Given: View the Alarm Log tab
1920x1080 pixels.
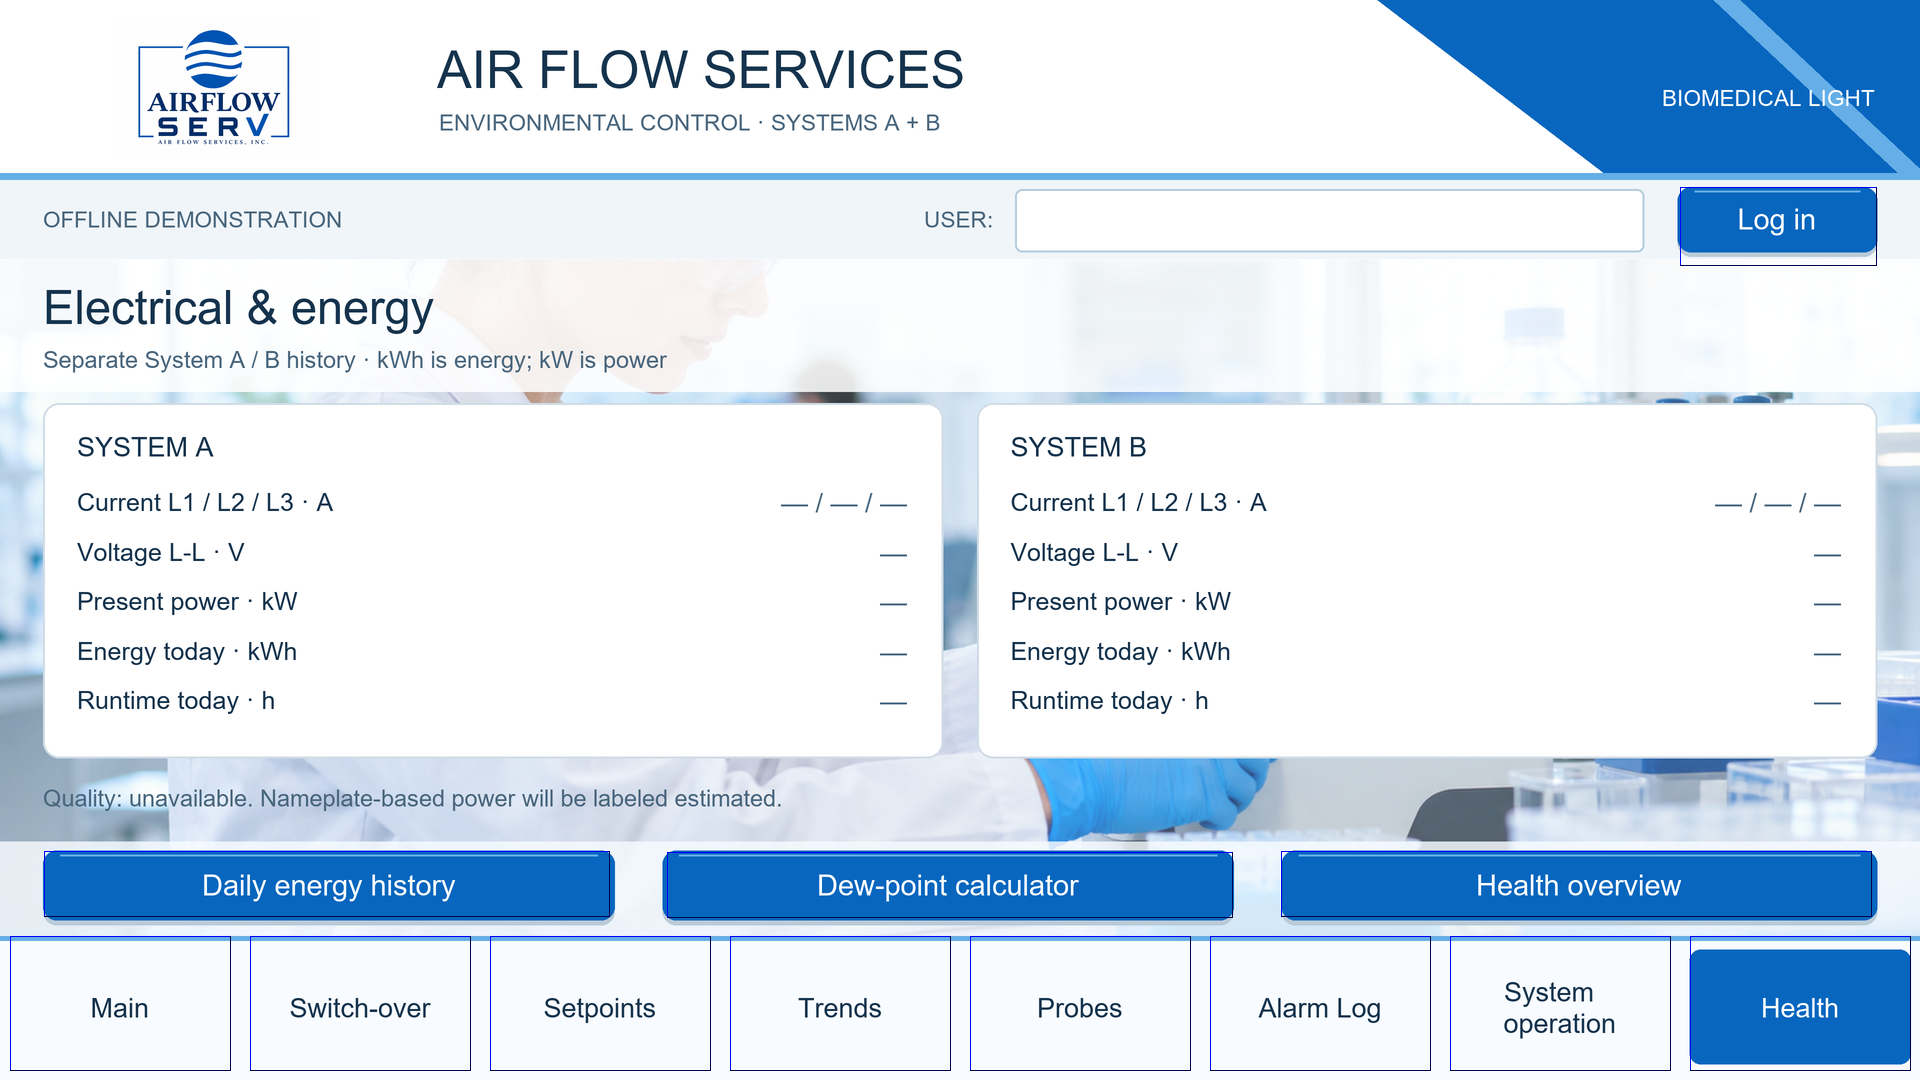Looking at the screenshot, I should tap(1320, 1004).
